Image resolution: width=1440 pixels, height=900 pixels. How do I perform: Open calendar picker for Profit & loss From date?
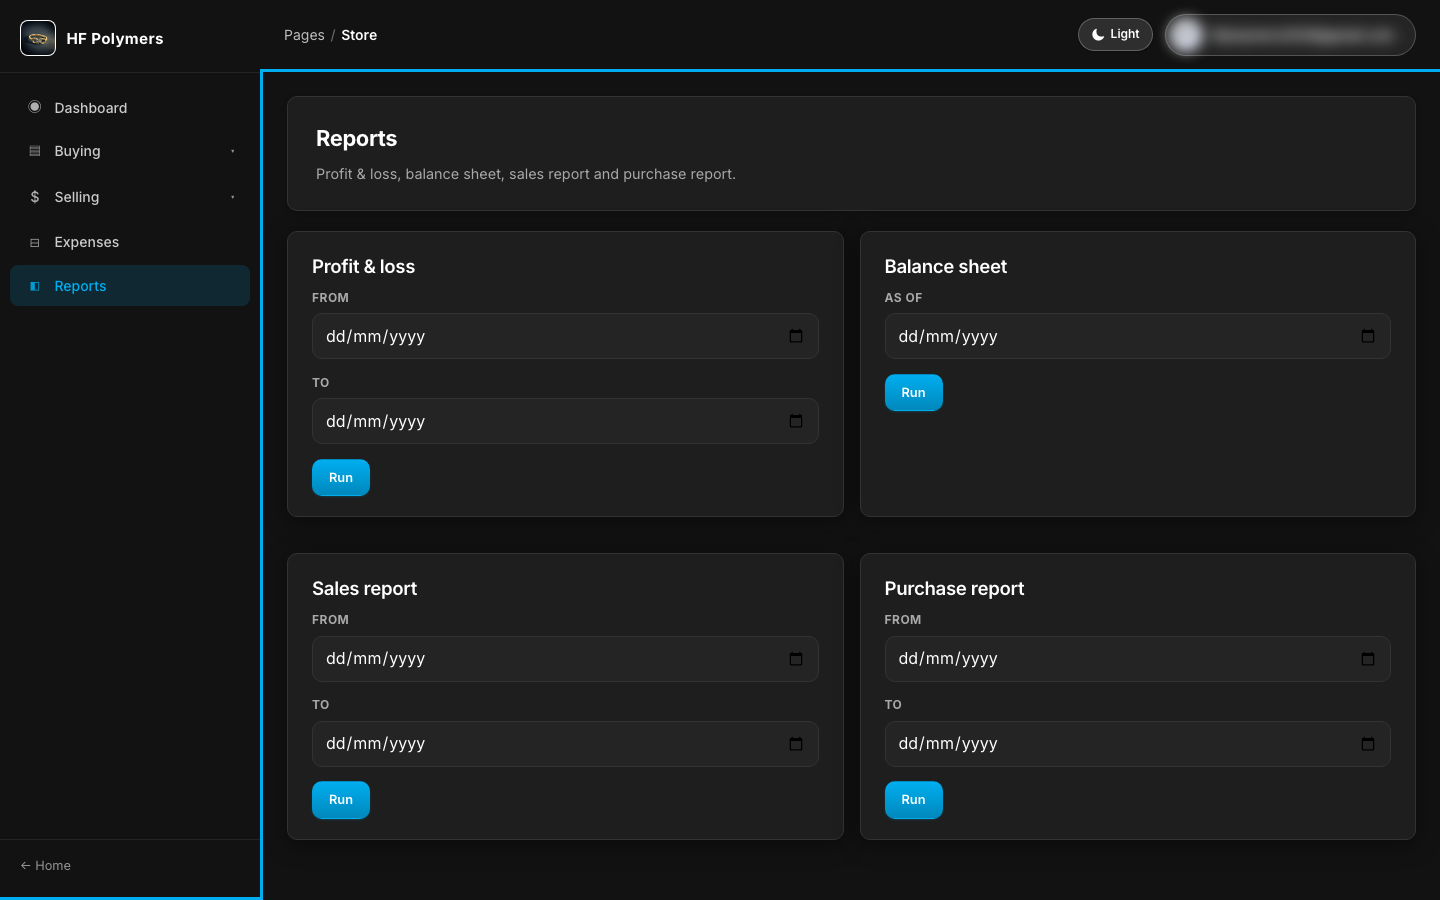tap(796, 336)
